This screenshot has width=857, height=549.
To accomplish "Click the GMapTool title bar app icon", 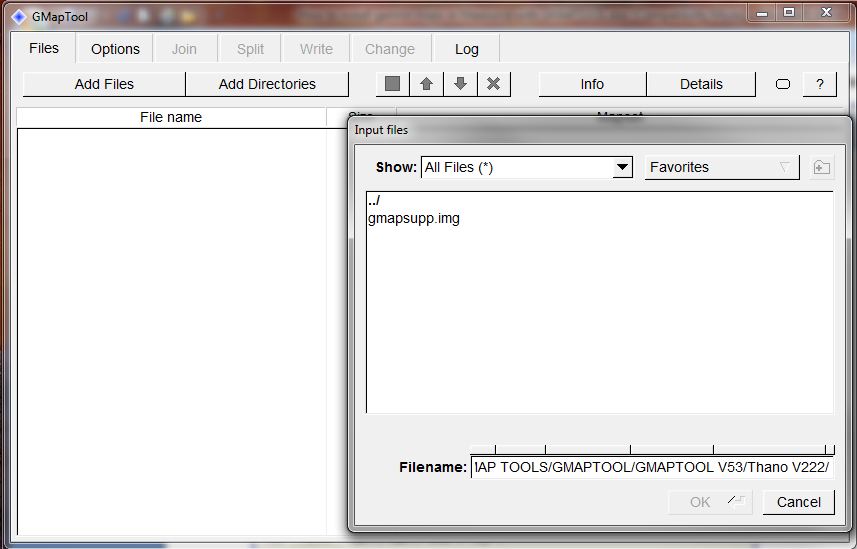I will (x=18, y=16).
